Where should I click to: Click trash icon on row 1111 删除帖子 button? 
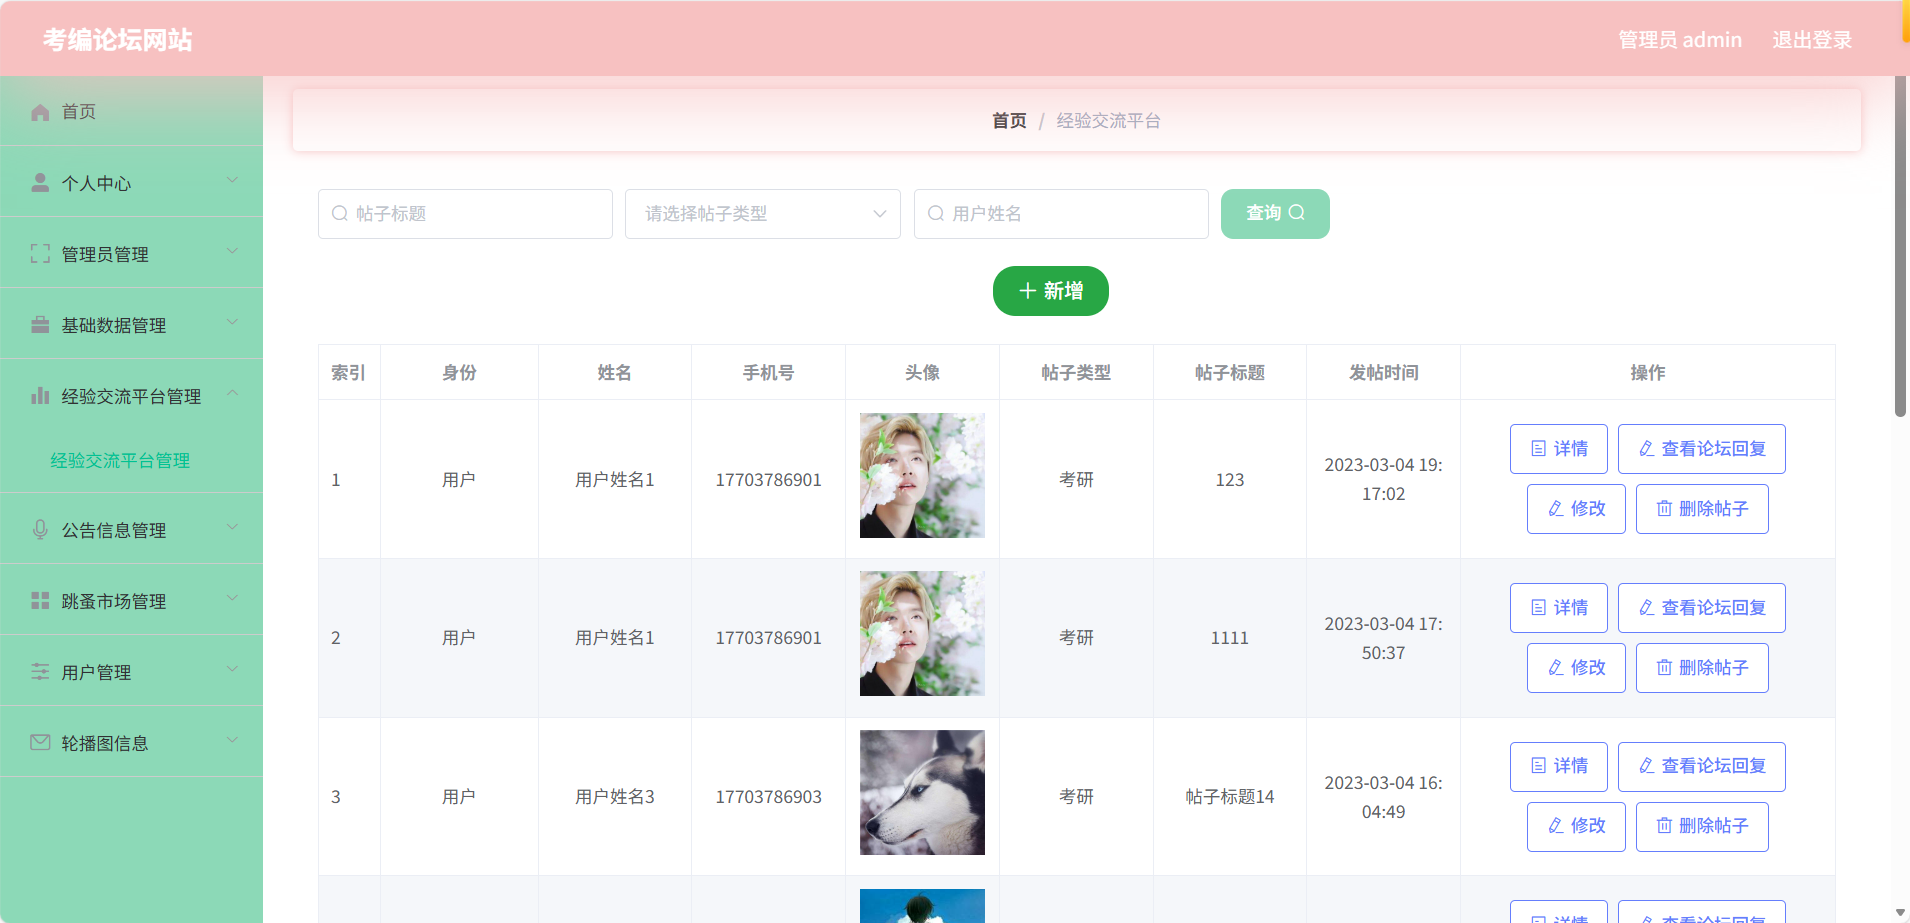pyautogui.click(x=1664, y=668)
